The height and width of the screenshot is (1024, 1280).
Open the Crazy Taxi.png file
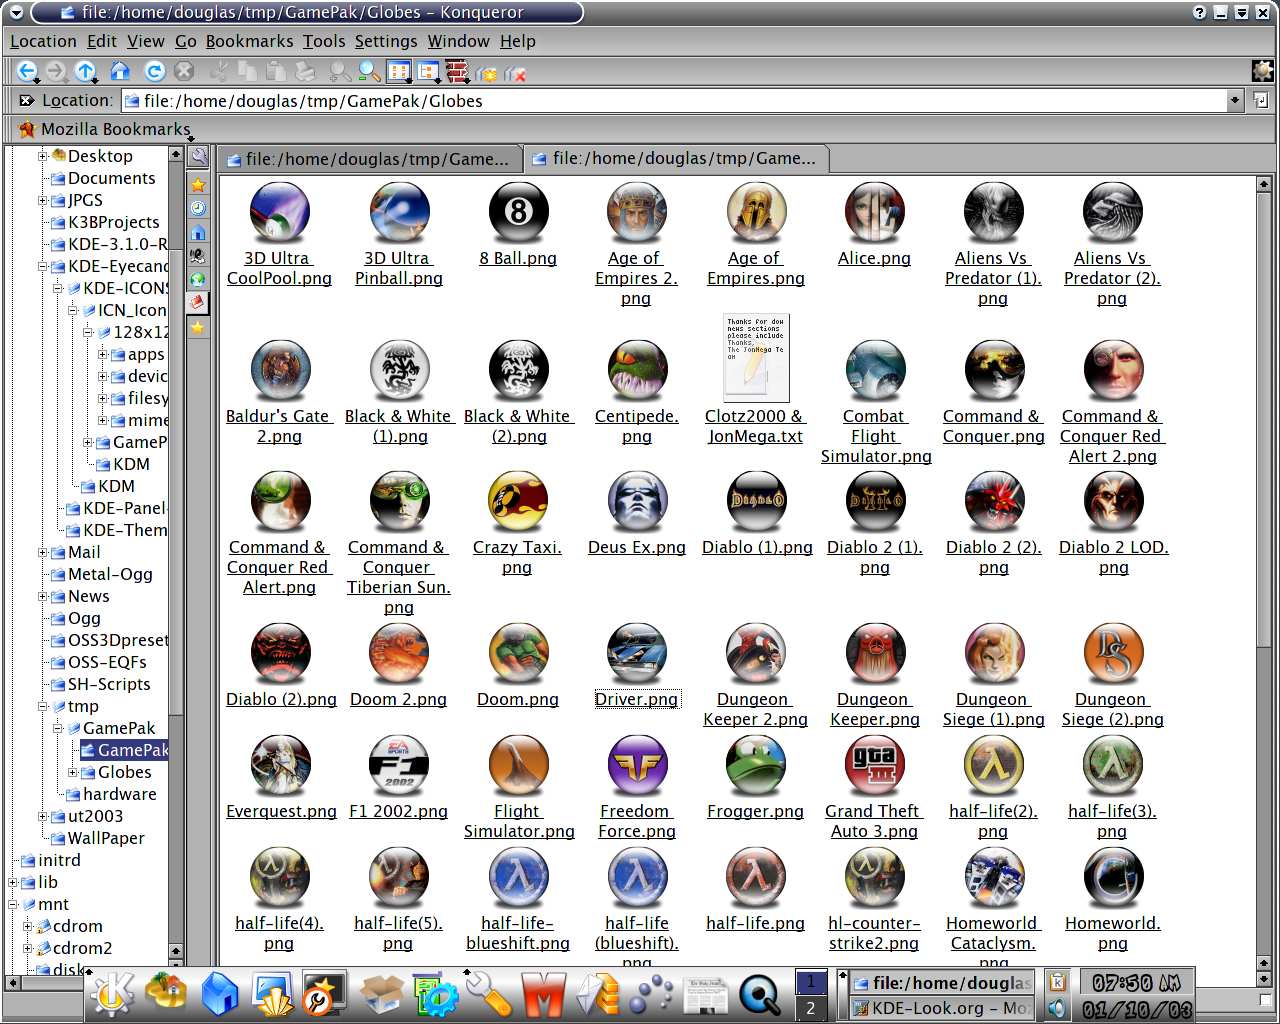tap(517, 557)
